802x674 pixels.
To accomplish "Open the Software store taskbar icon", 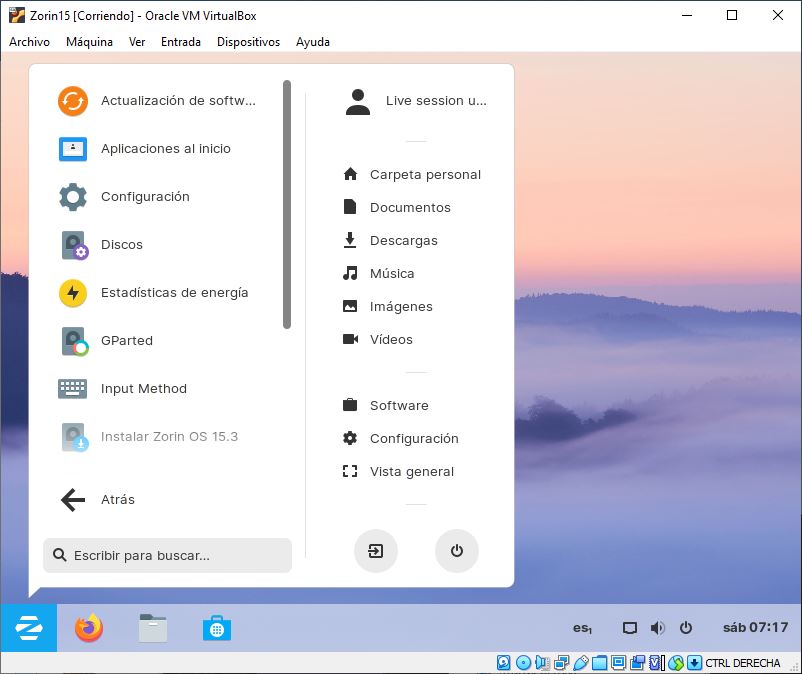I will click(x=217, y=628).
